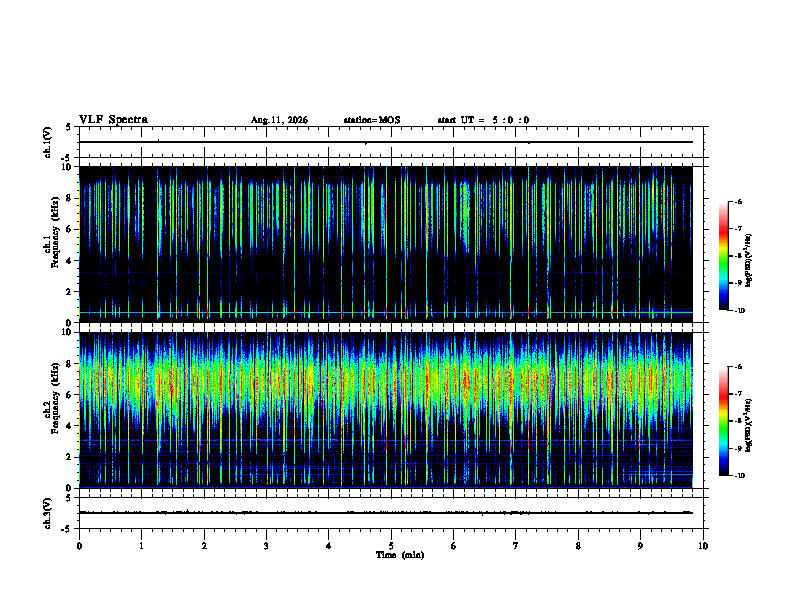Click the "Time (min)" axis label
The image size is (792, 612).
400,555
